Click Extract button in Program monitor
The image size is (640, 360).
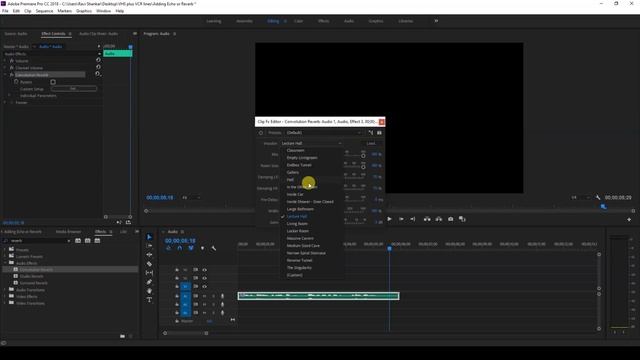coord(439,219)
